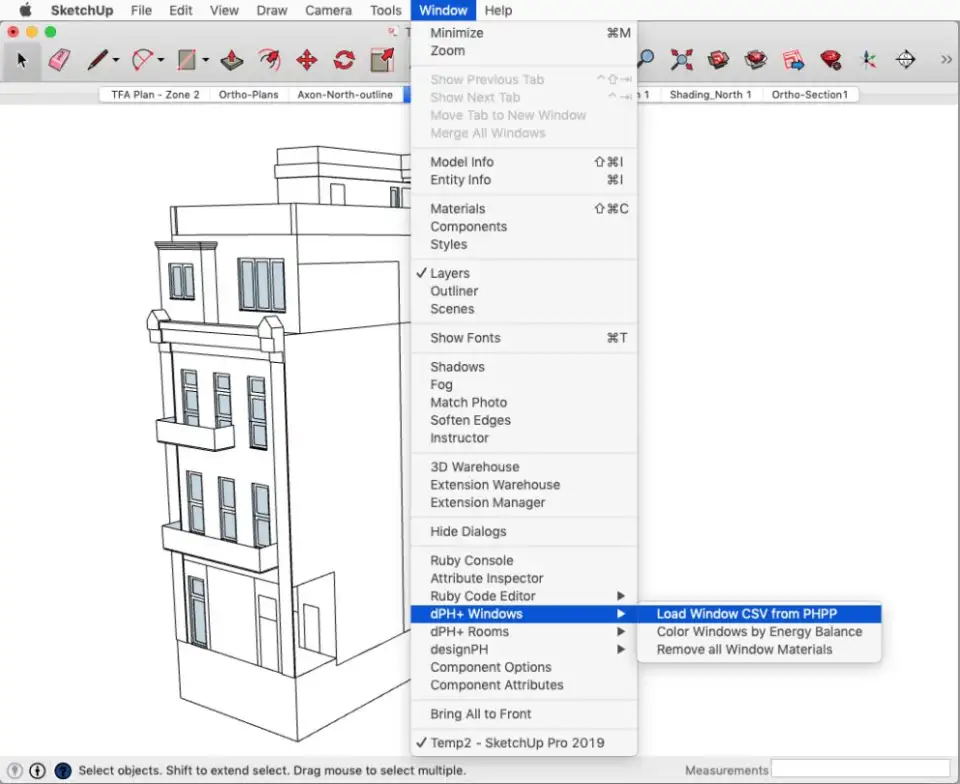The height and width of the screenshot is (784, 960).
Task: Select the Eraser tool in toolbar
Action: click(x=59, y=60)
